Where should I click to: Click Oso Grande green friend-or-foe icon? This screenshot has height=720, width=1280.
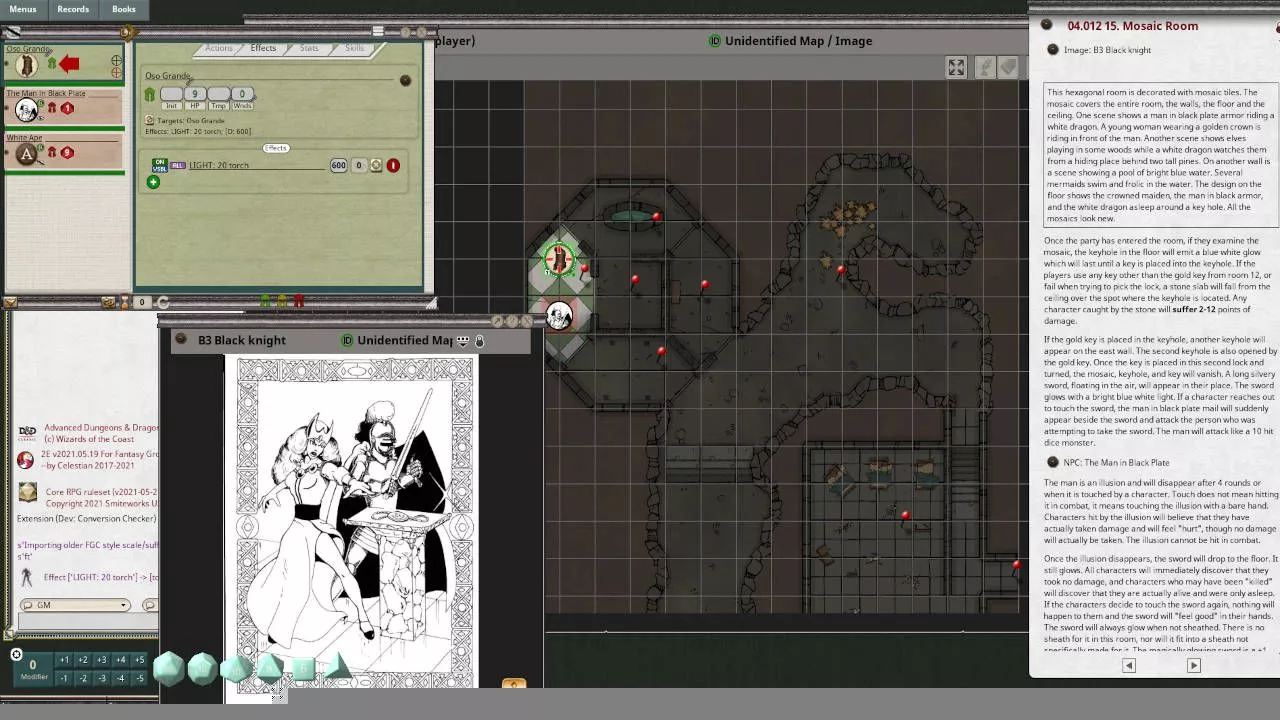click(x=51, y=64)
